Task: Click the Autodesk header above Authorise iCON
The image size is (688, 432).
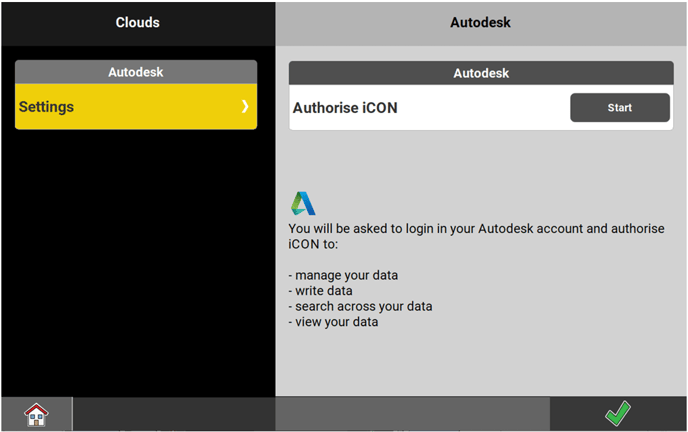Action: pyautogui.click(x=480, y=73)
